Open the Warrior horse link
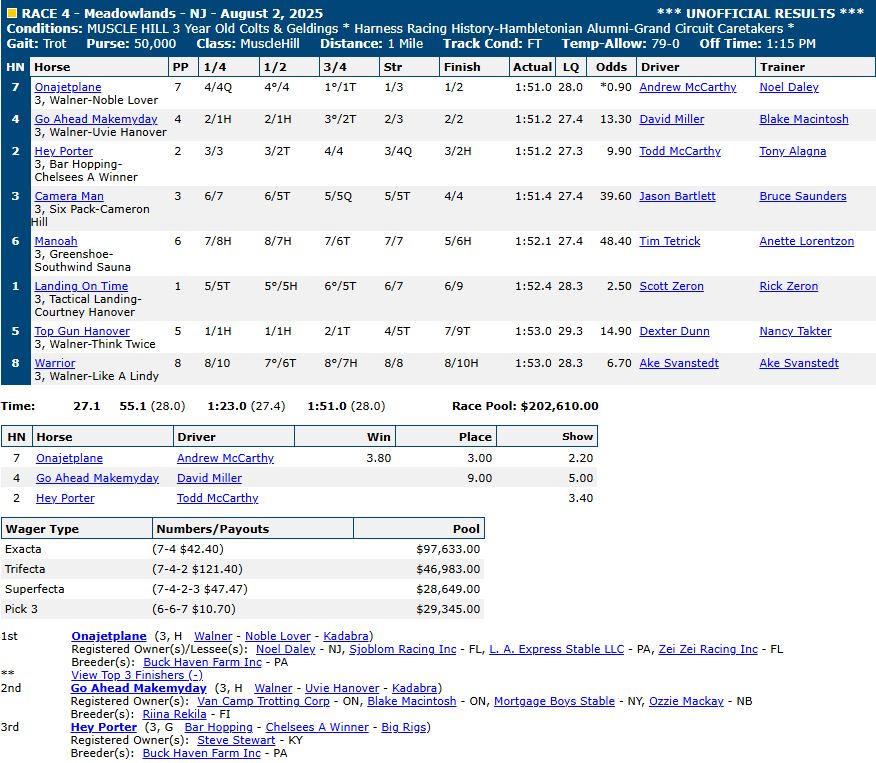Image resolution: width=876 pixels, height=763 pixels. point(55,363)
